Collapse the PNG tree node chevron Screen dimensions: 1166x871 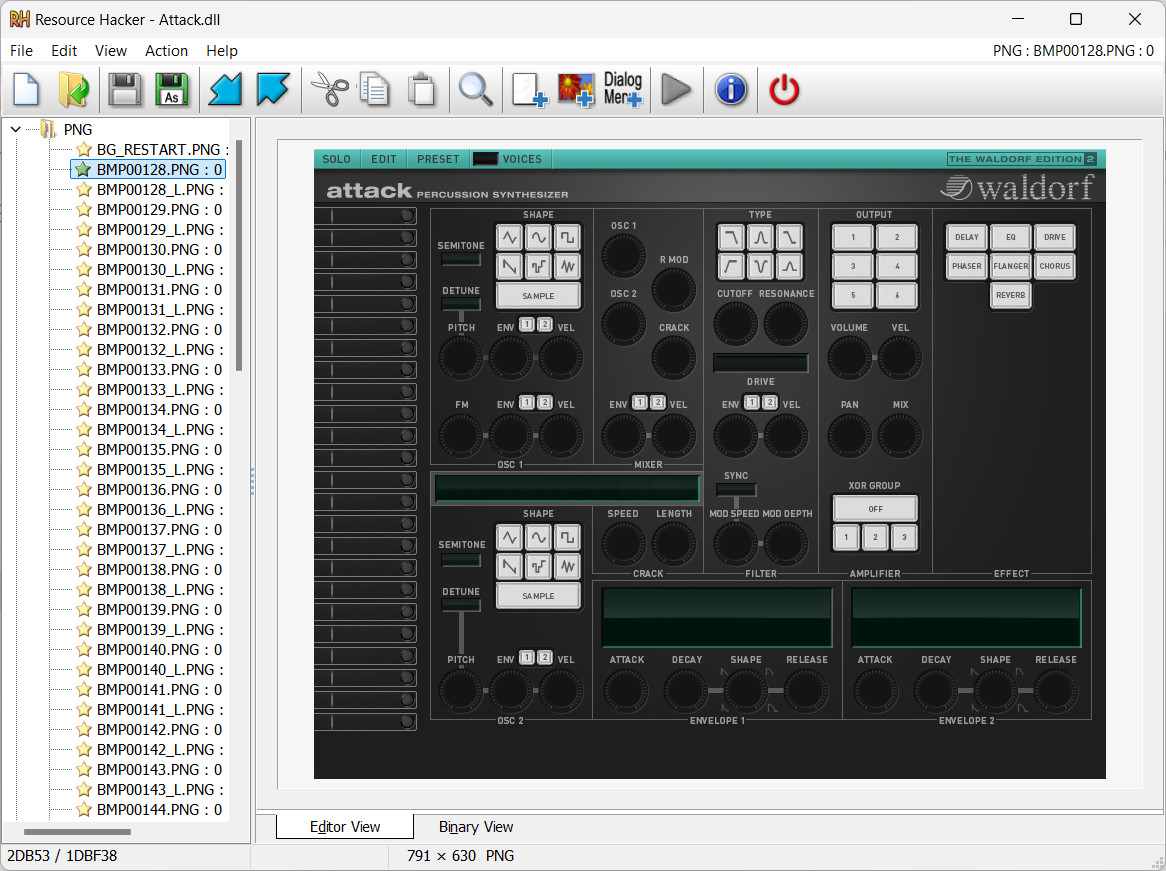(x=16, y=129)
